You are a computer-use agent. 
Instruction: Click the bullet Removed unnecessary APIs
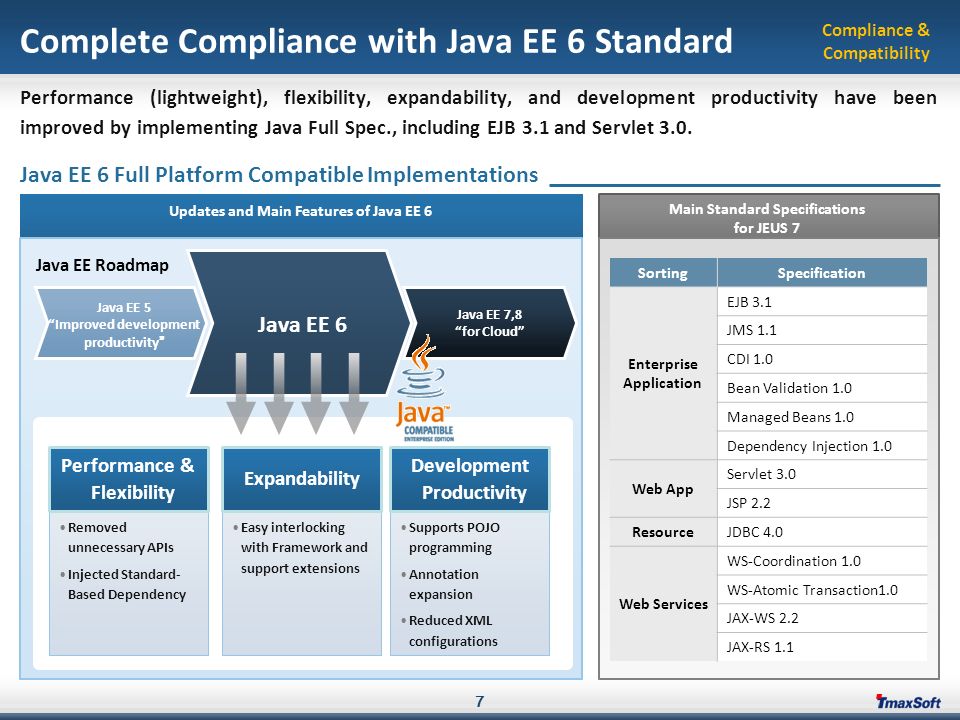[x=117, y=538]
